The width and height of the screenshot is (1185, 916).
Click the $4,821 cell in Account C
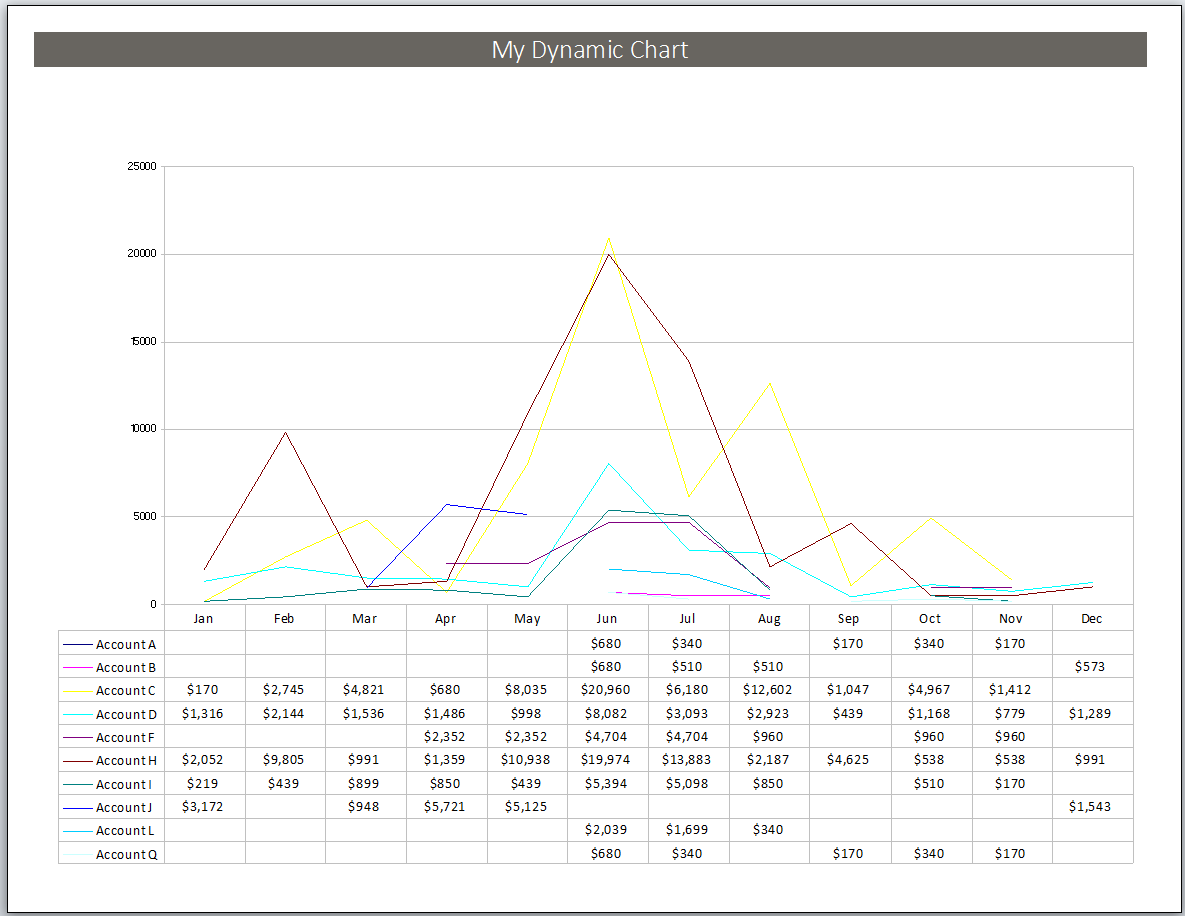tap(364, 690)
